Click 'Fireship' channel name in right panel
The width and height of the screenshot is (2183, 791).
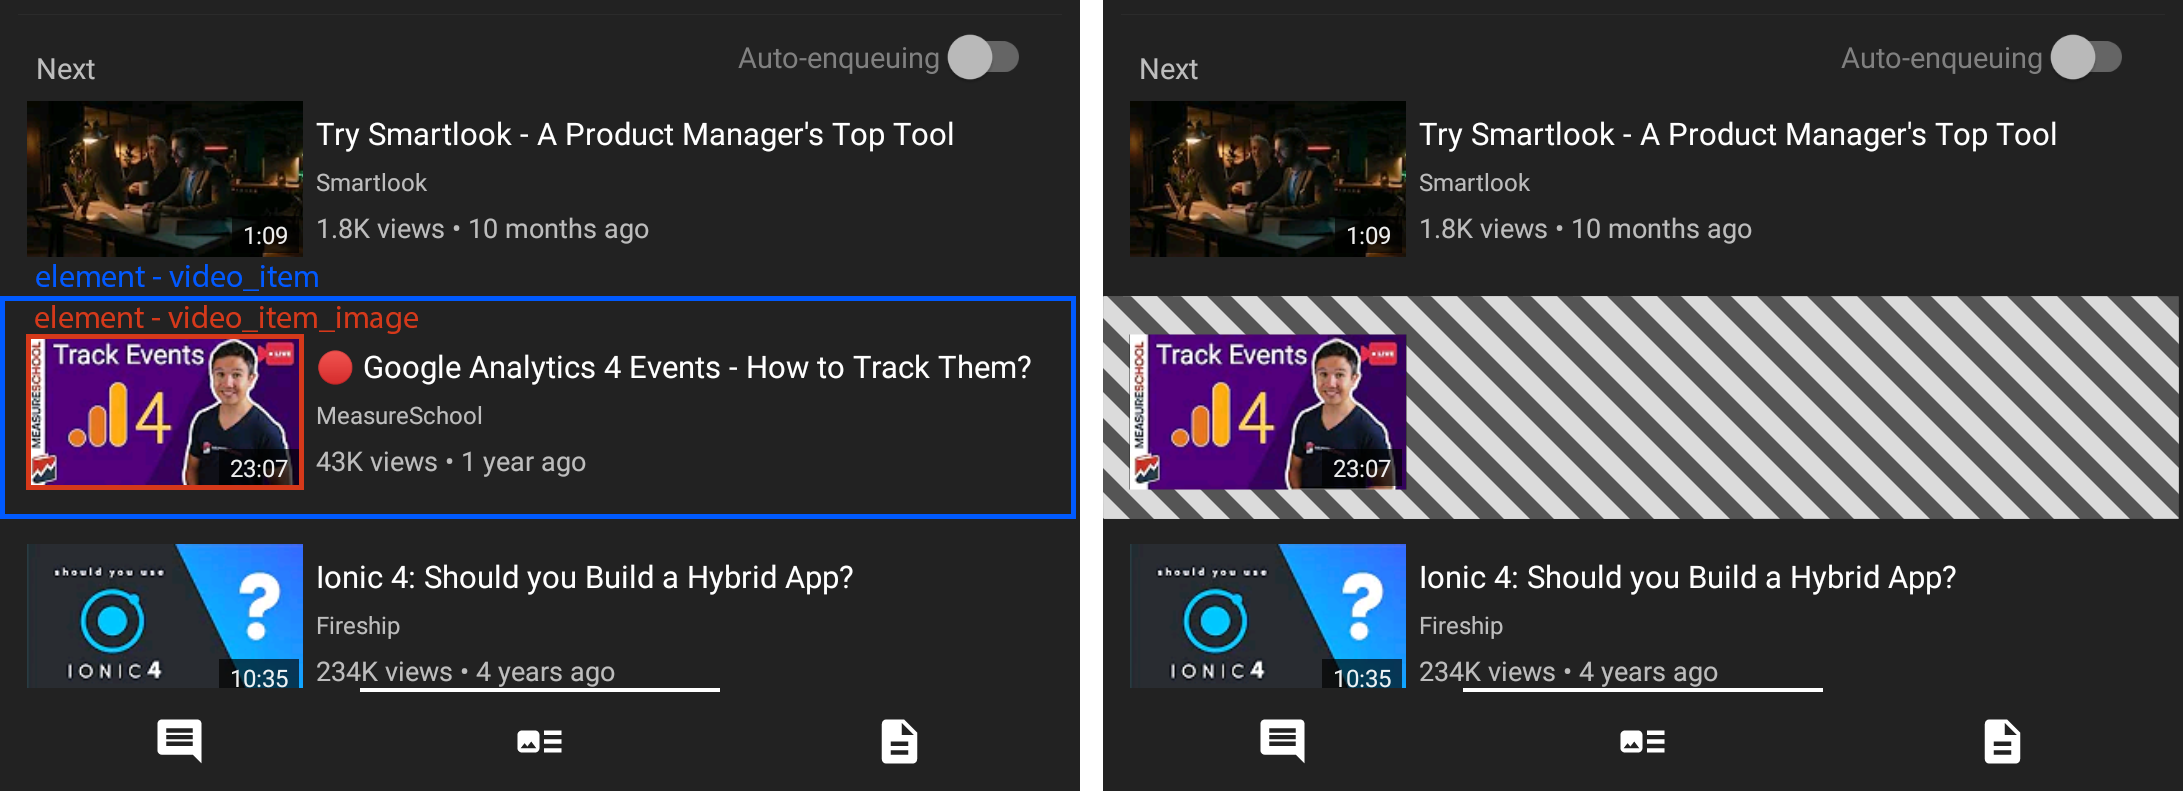pyautogui.click(x=1461, y=626)
